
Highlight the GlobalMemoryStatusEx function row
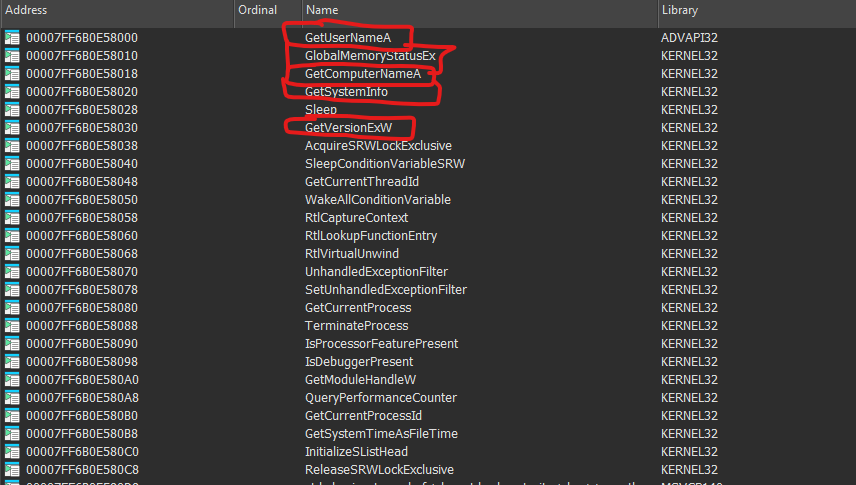tap(370, 56)
